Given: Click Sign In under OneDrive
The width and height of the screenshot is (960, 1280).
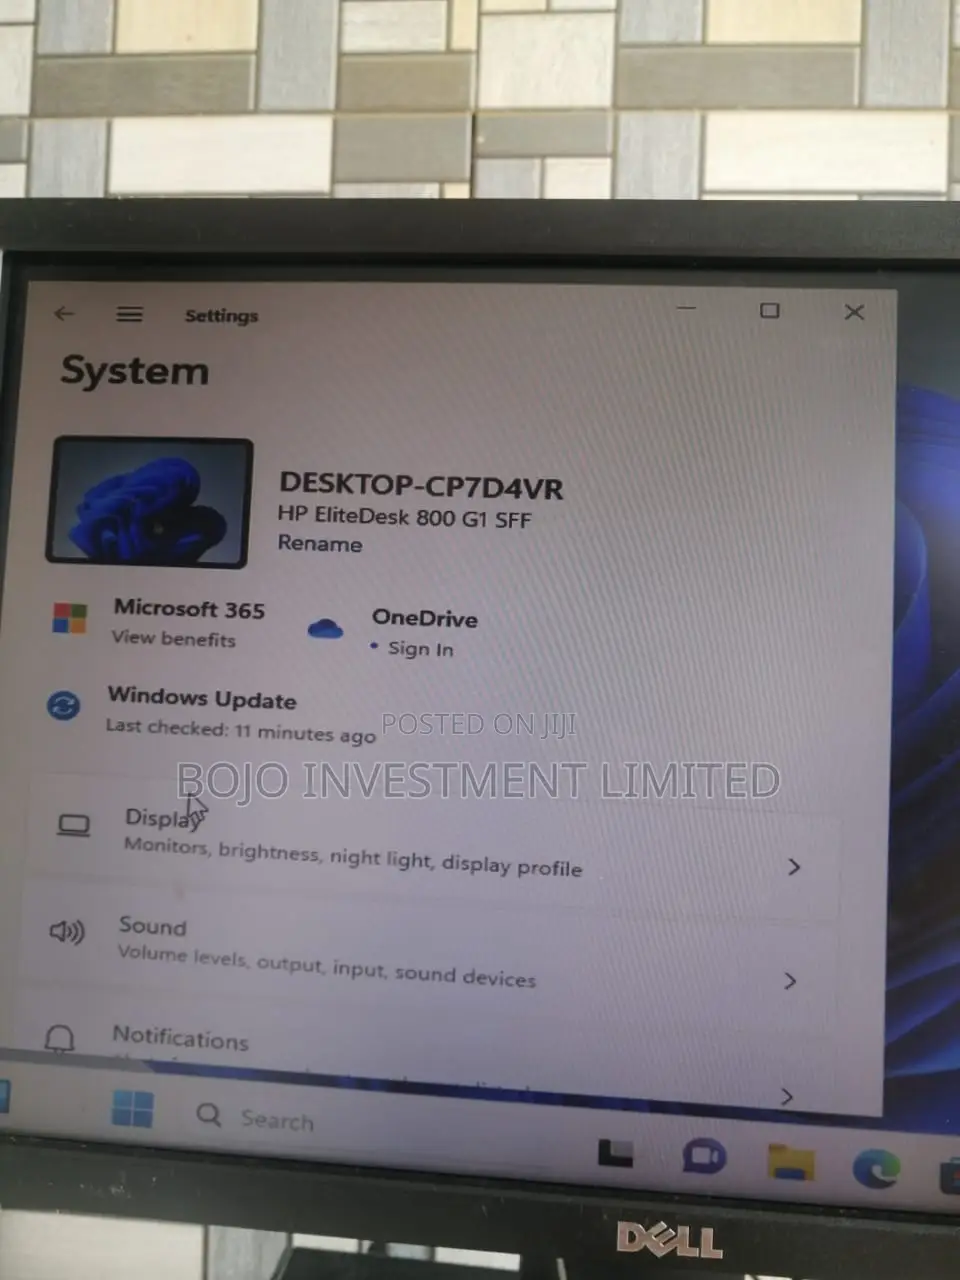Looking at the screenshot, I should click(x=421, y=649).
